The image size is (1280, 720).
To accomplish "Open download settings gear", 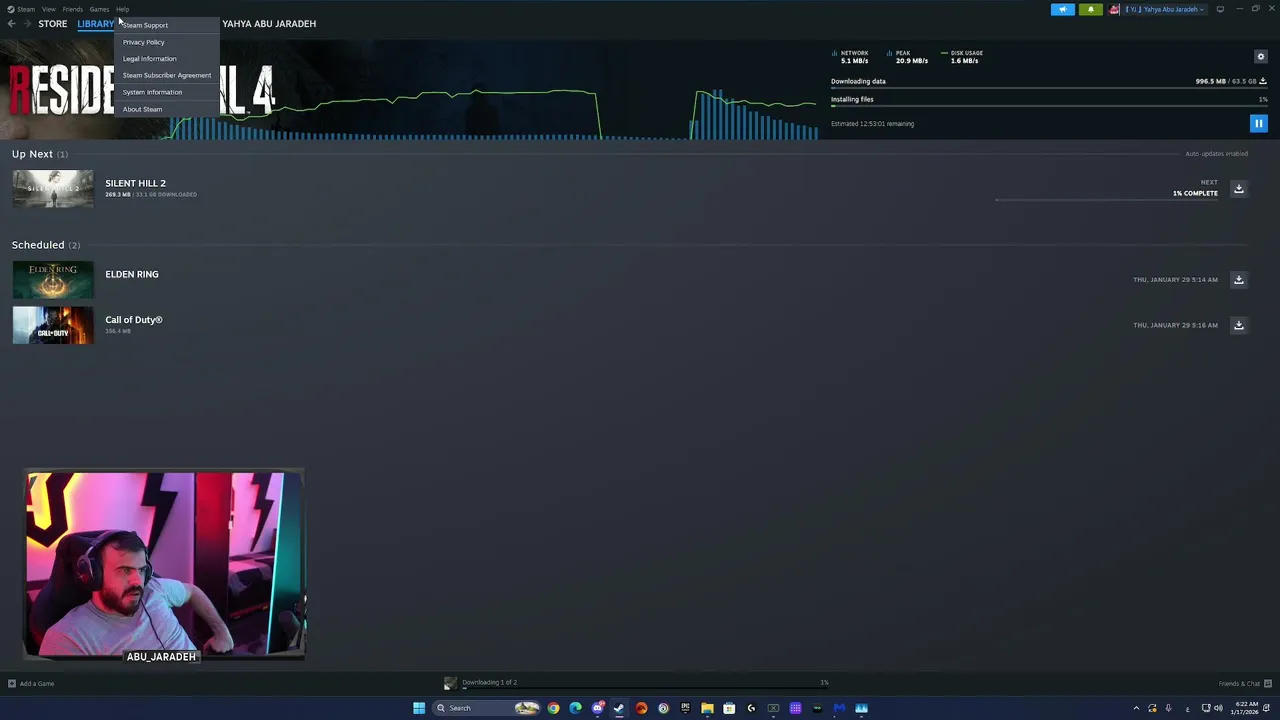I will coord(1260,56).
